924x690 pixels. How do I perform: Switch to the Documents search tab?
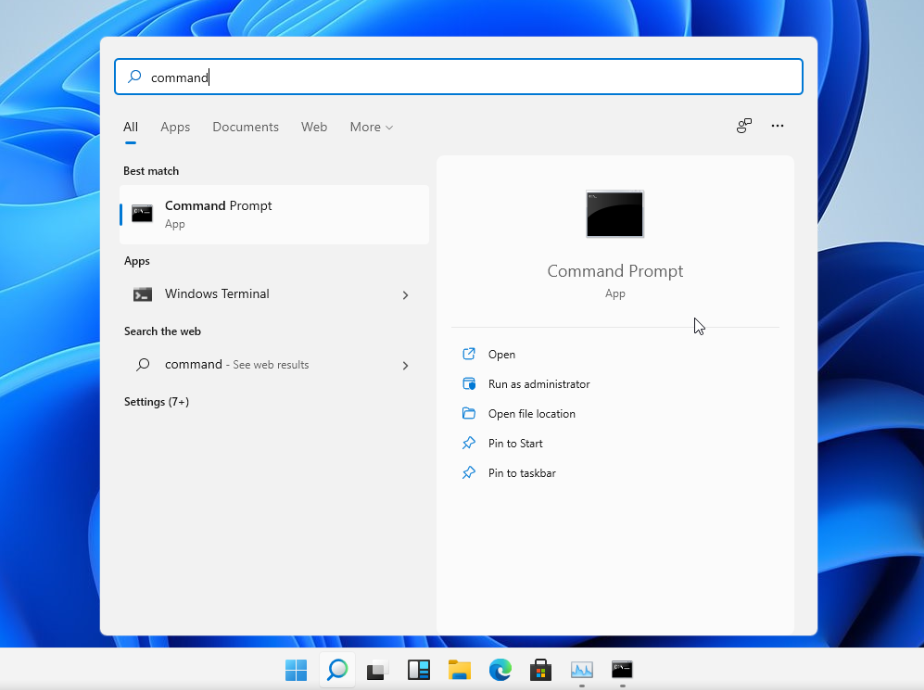245,127
